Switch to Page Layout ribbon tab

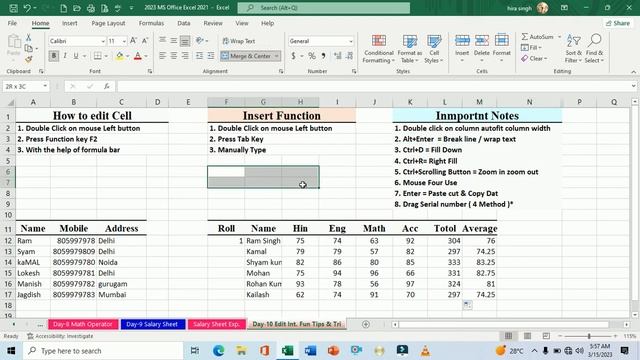(108, 23)
